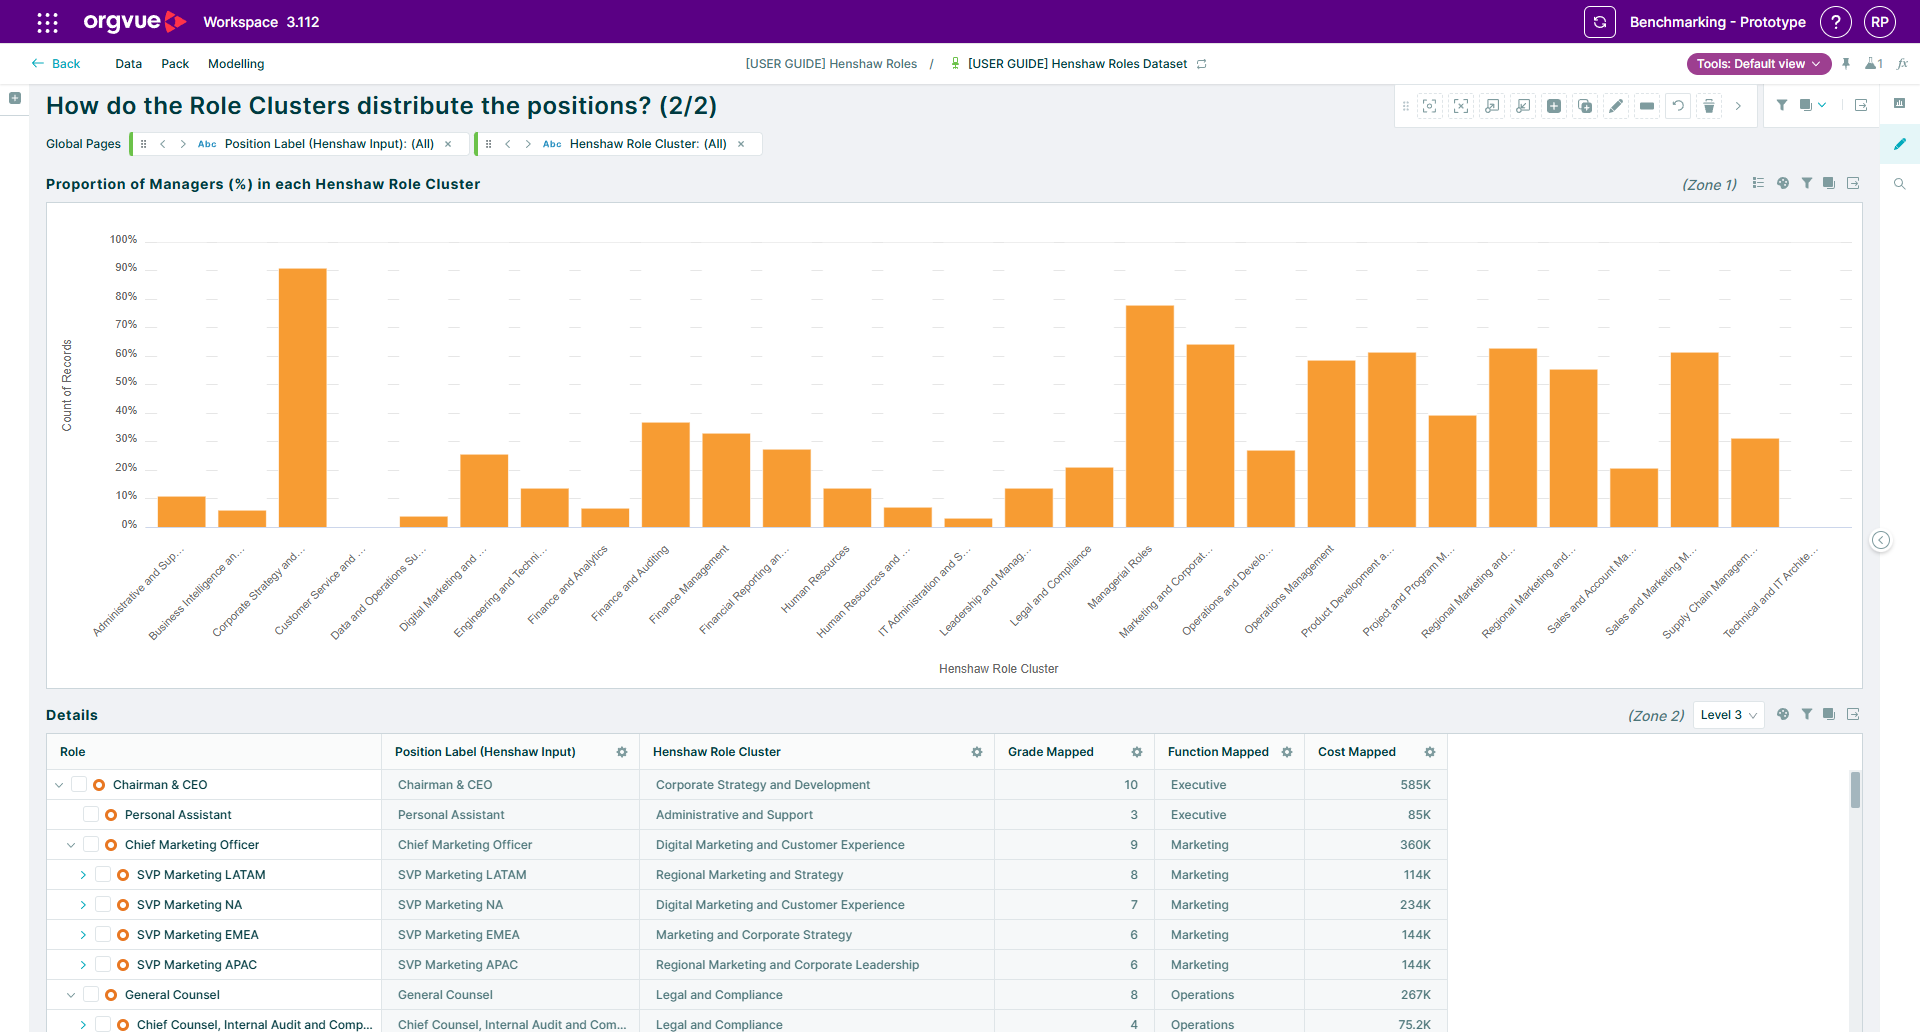Select the pencil edit tool in toolbar
Image resolution: width=1920 pixels, height=1032 pixels.
pyautogui.click(x=1616, y=106)
